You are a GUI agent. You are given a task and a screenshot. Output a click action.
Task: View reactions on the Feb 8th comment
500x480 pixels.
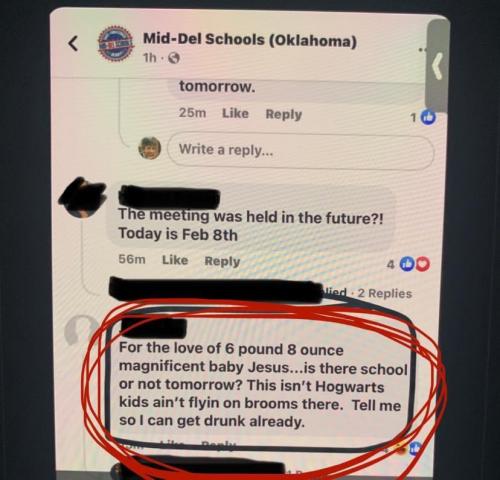pos(408,264)
